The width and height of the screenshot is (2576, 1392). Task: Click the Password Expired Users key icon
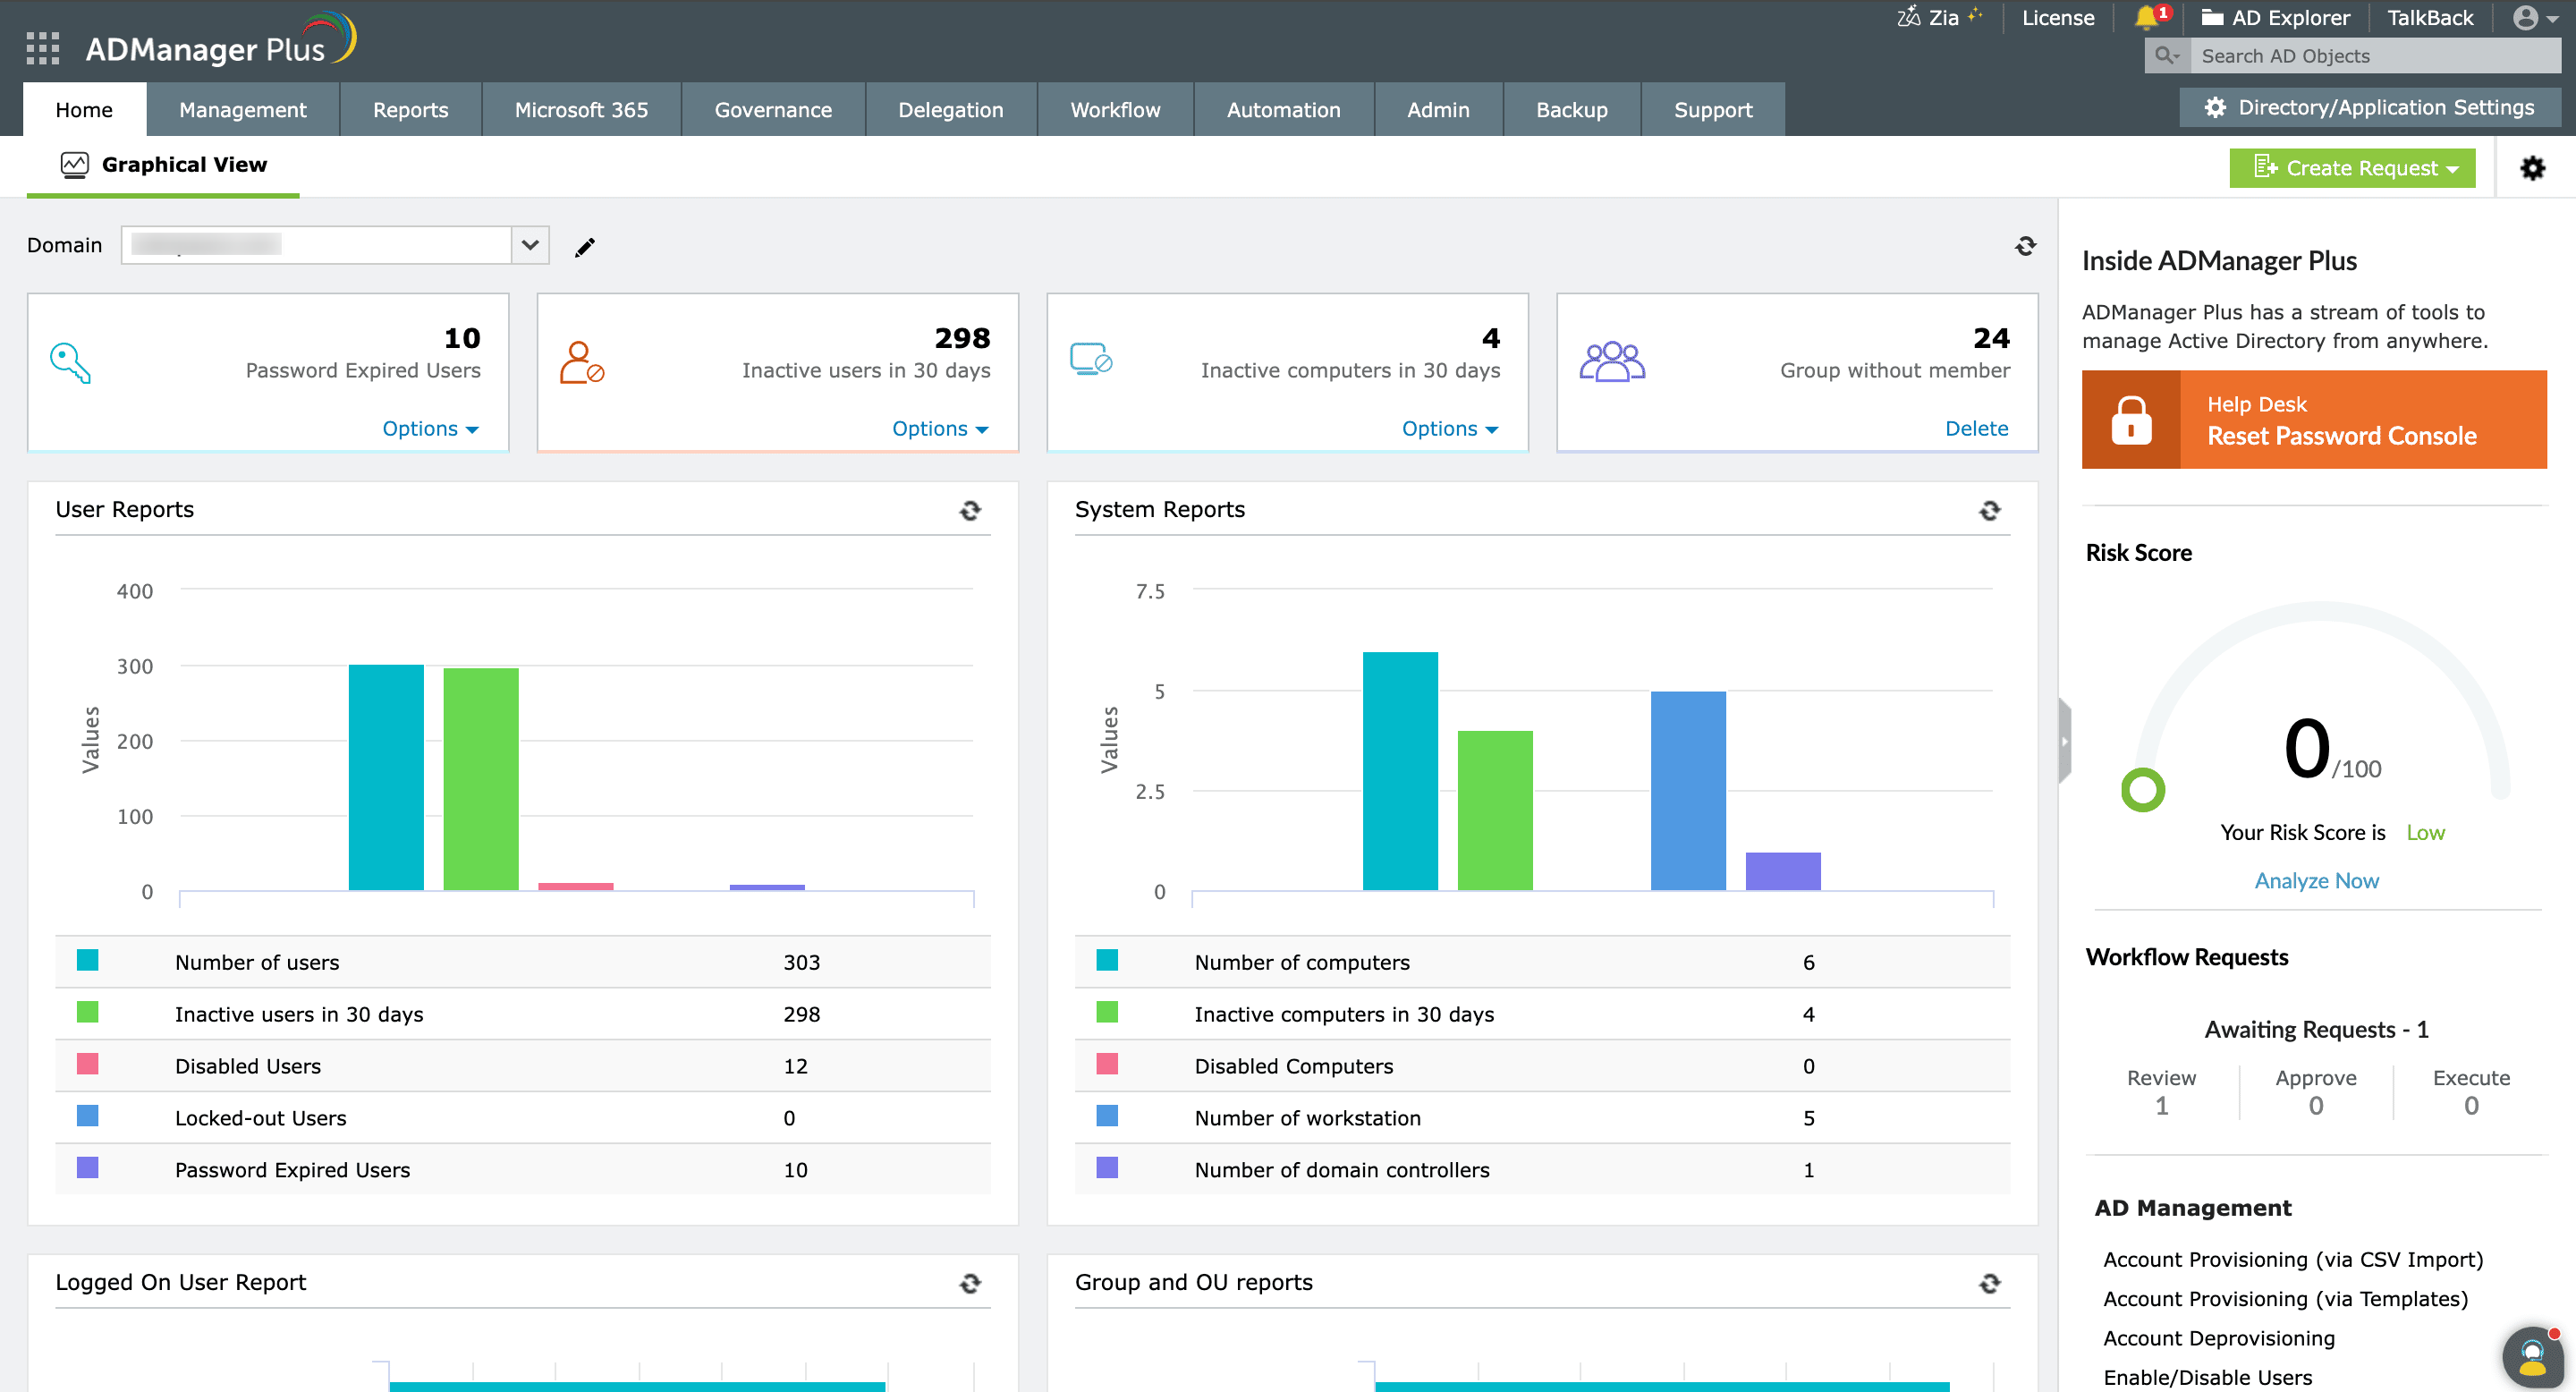71,363
